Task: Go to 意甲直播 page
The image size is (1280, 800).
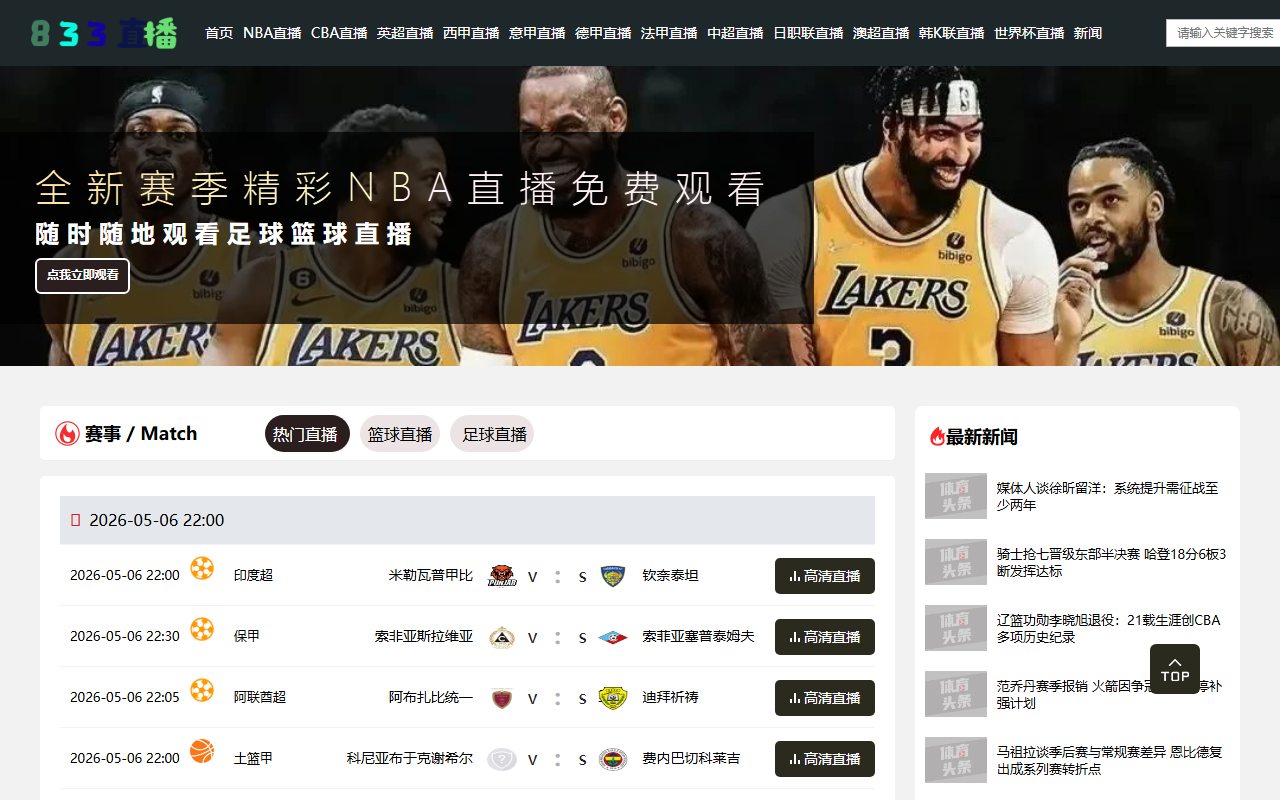Action: click(537, 33)
